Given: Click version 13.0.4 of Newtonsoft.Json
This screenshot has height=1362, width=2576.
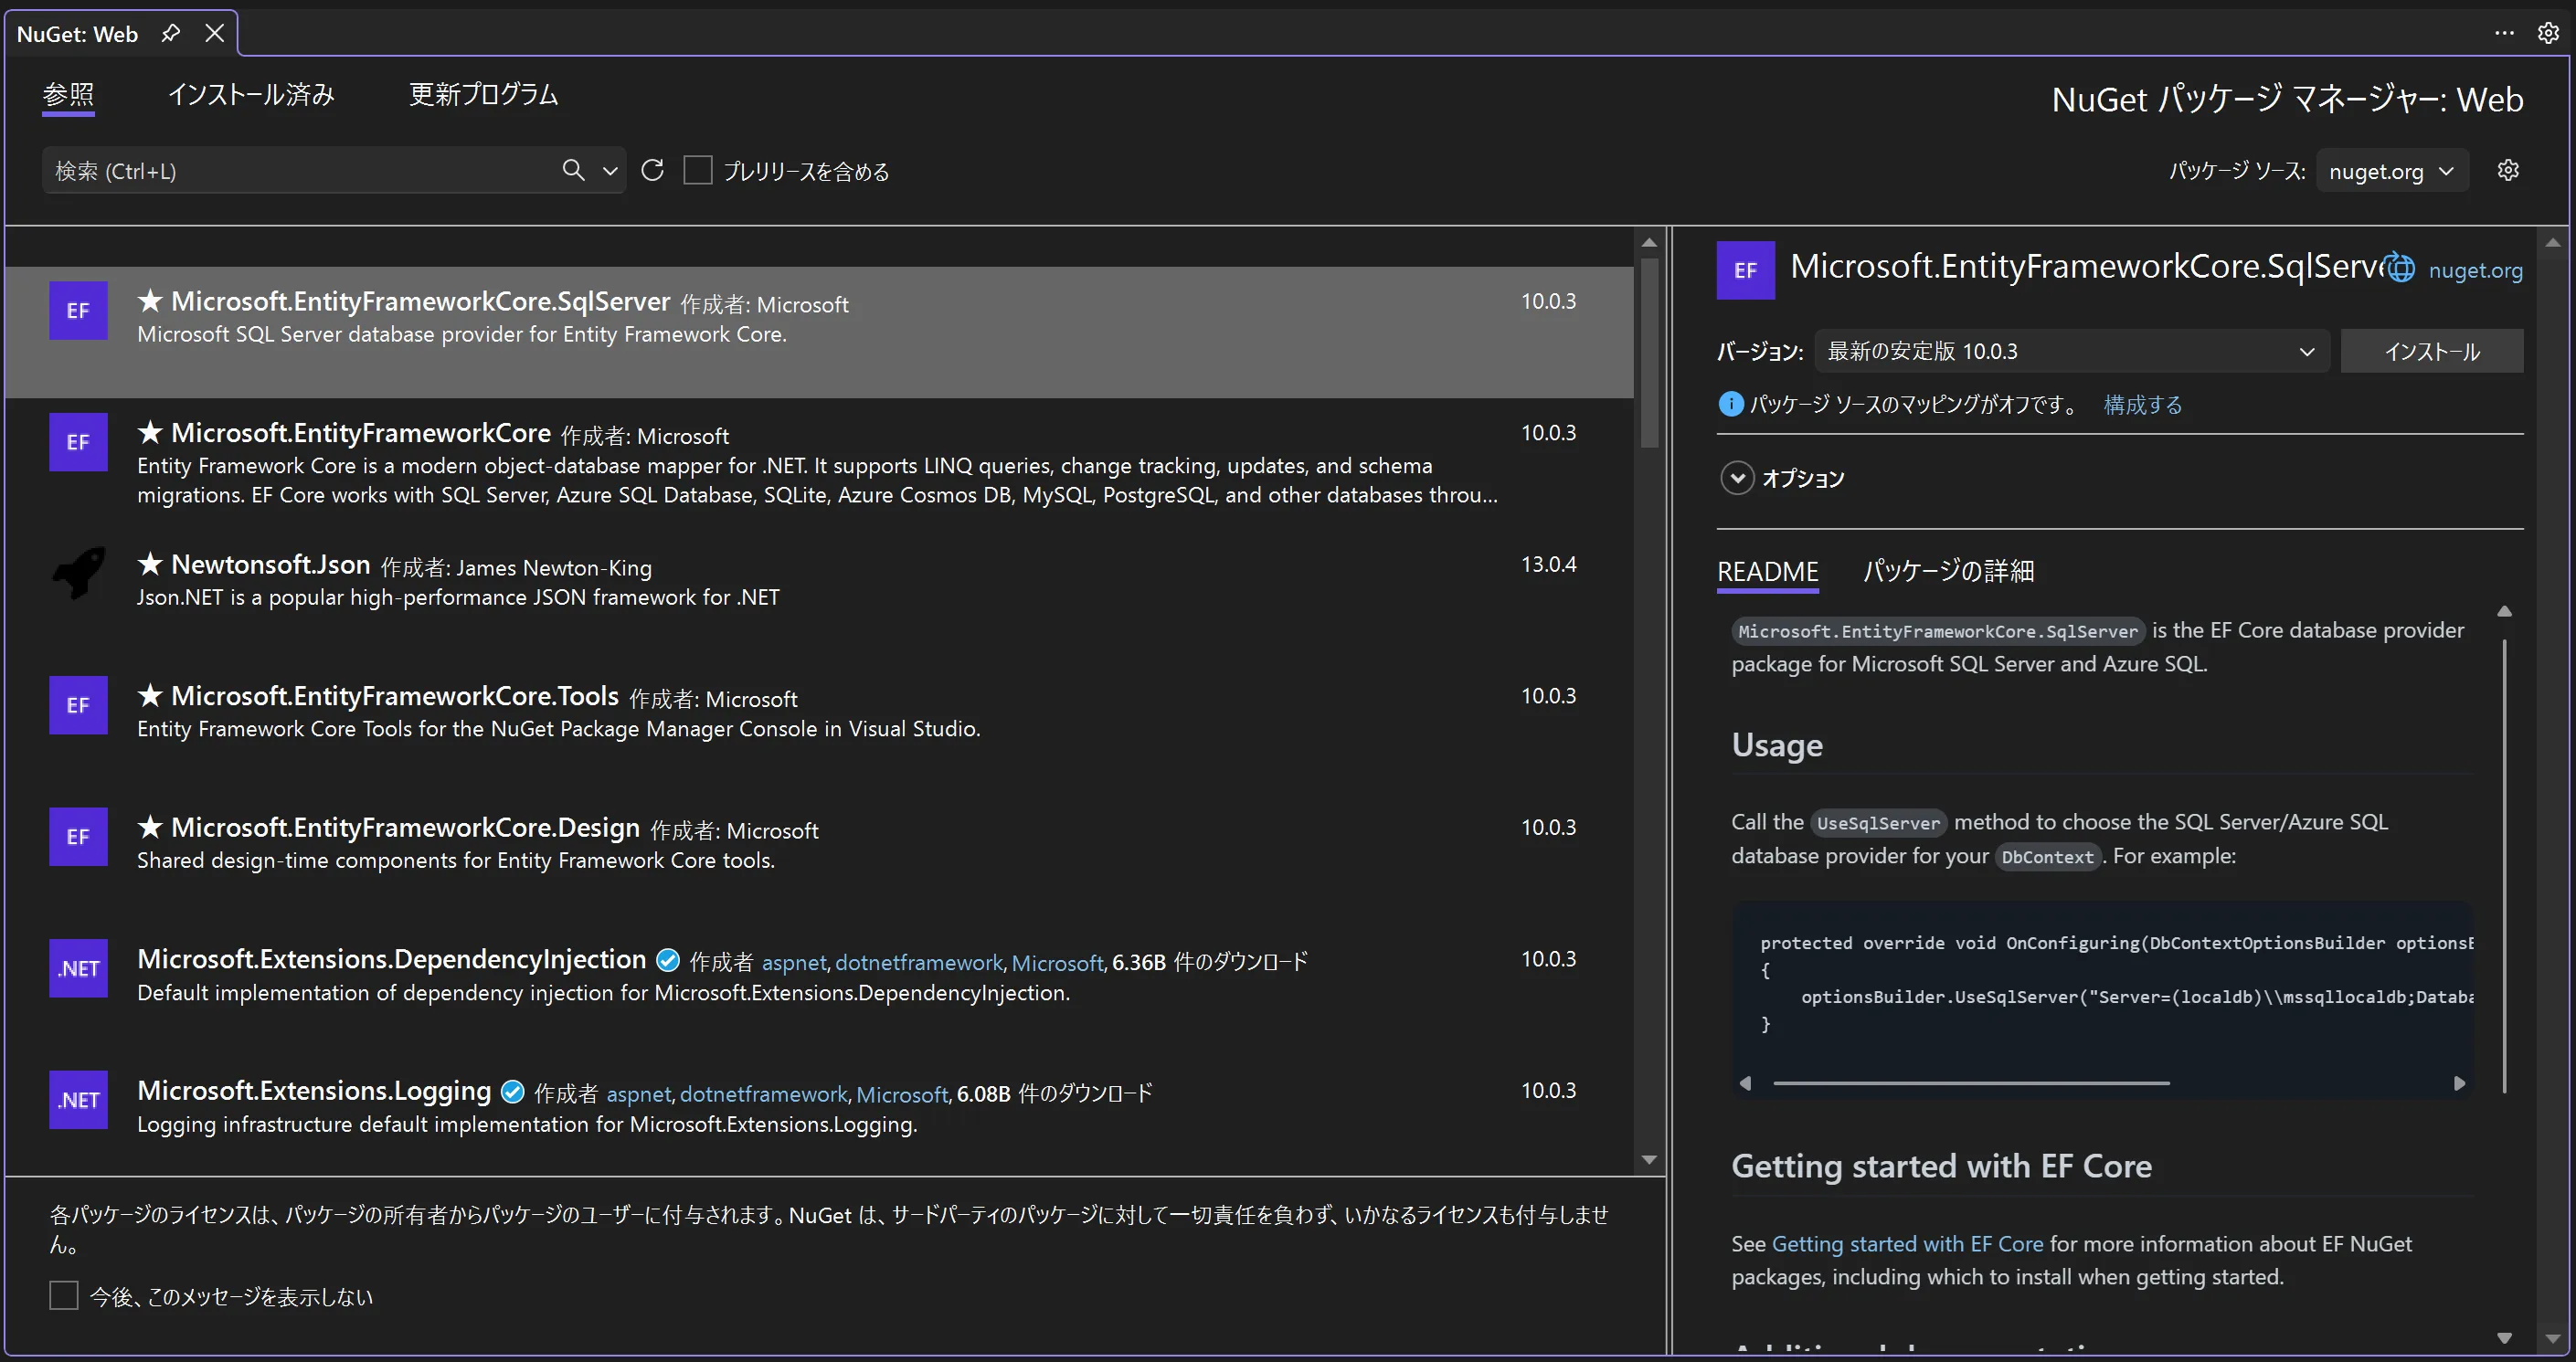Looking at the screenshot, I should coord(1548,564).
